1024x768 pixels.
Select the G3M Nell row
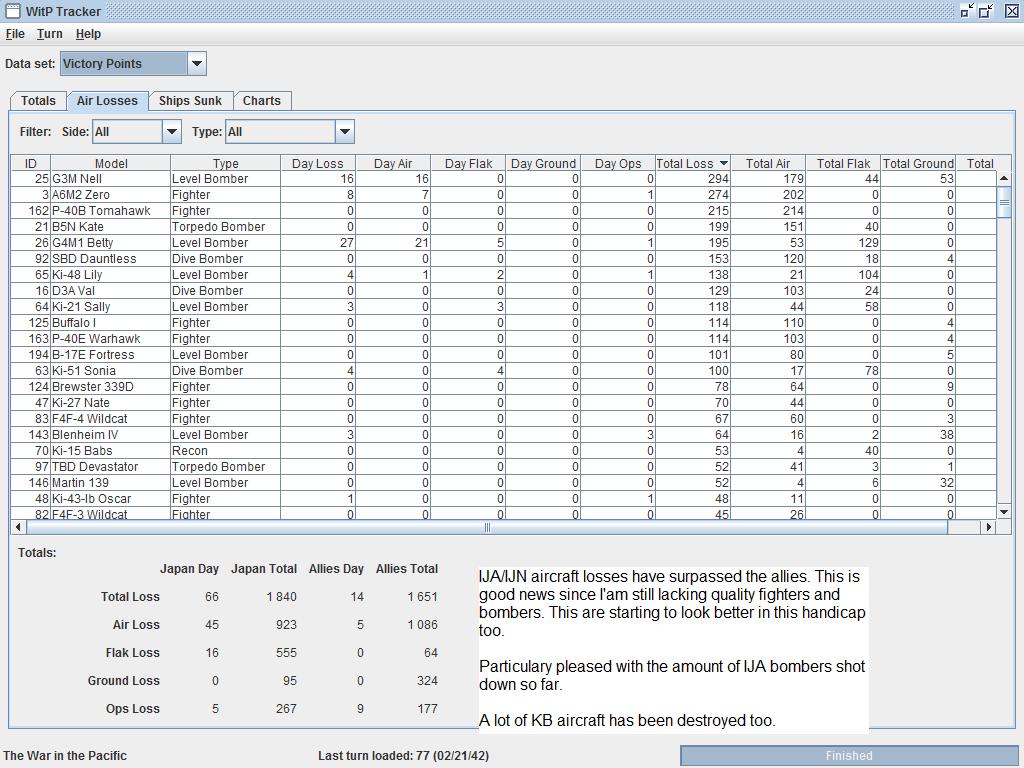tap(504, 179)
